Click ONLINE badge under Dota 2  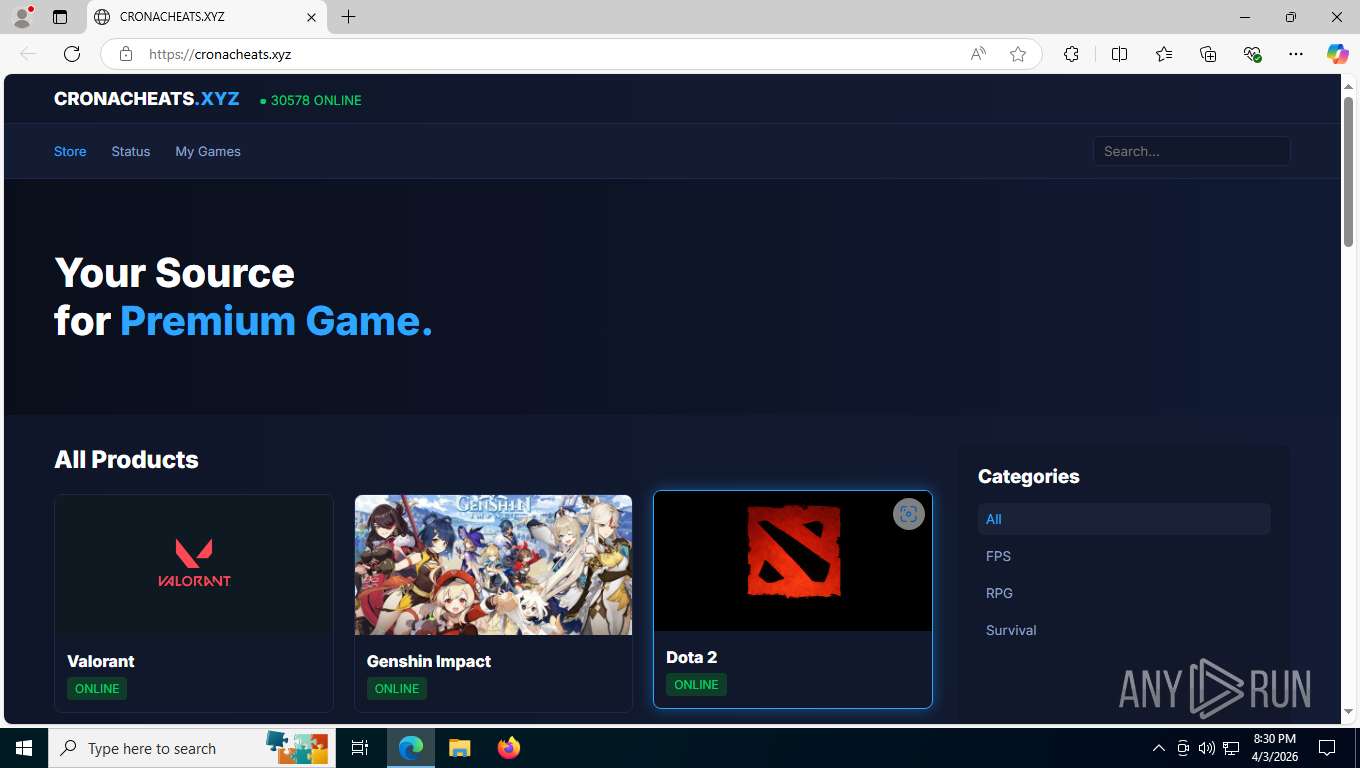pos(696,684)
